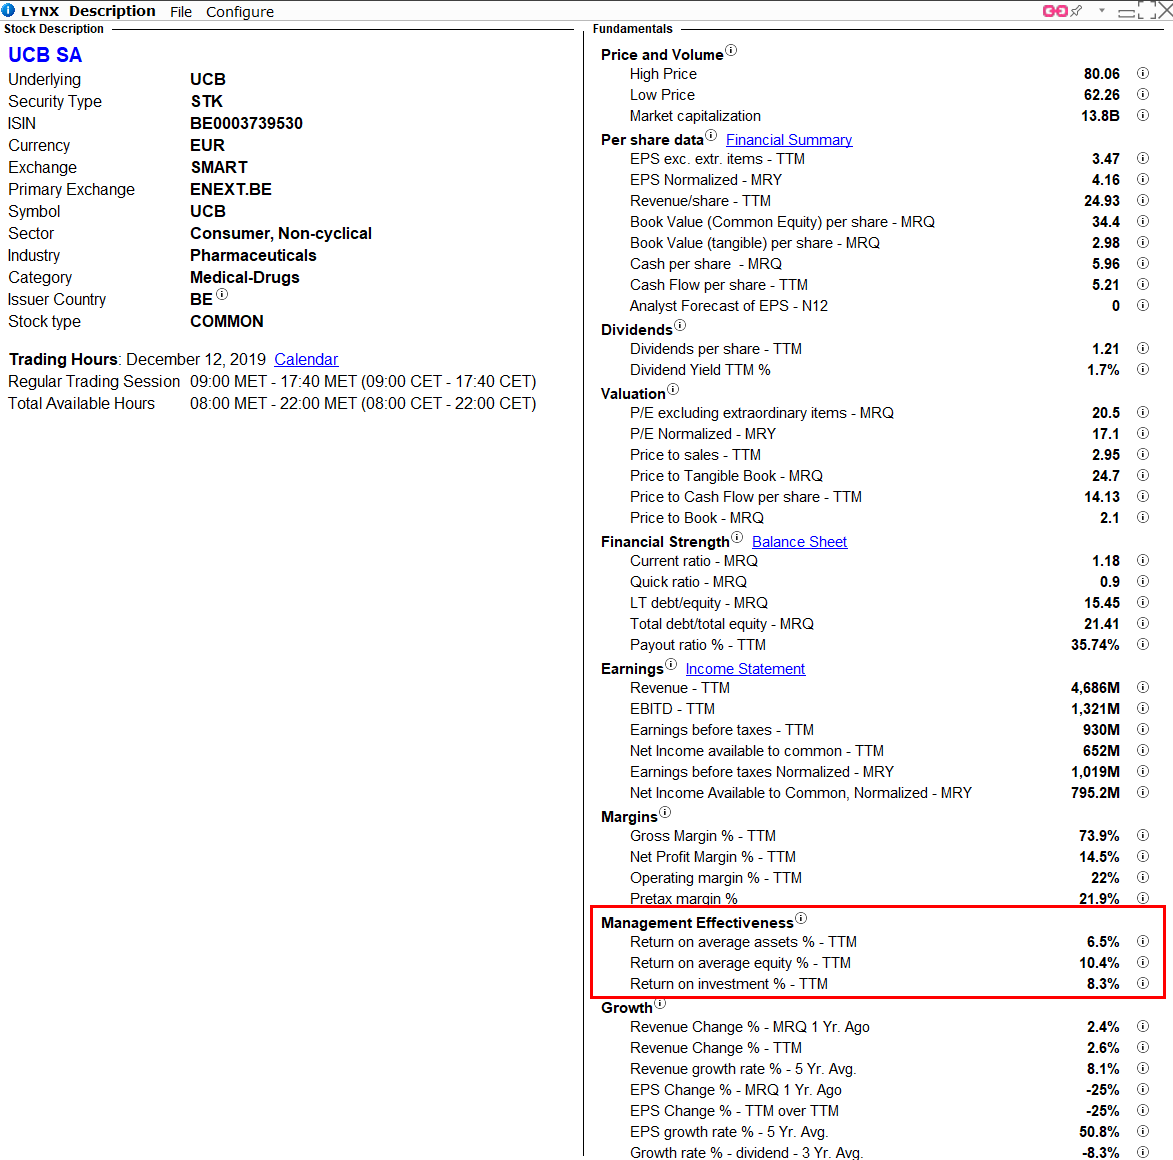Open the trading hours Calendar link
Image resolution: width=1173 pixels, height=1160 pixels.
point(306,359)
